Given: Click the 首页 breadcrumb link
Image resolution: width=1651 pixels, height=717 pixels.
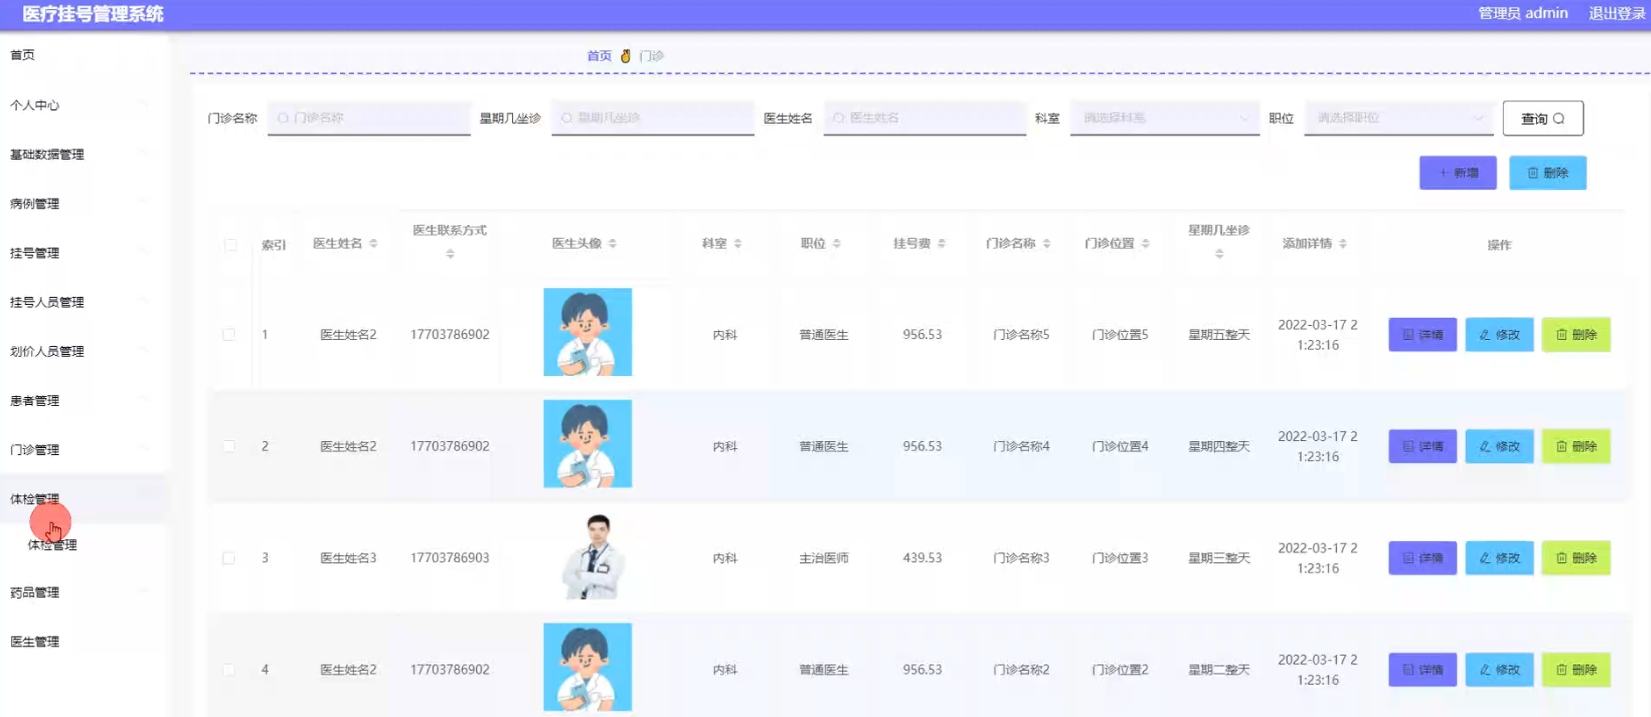Looking at the screenshot, I should 599,56.
